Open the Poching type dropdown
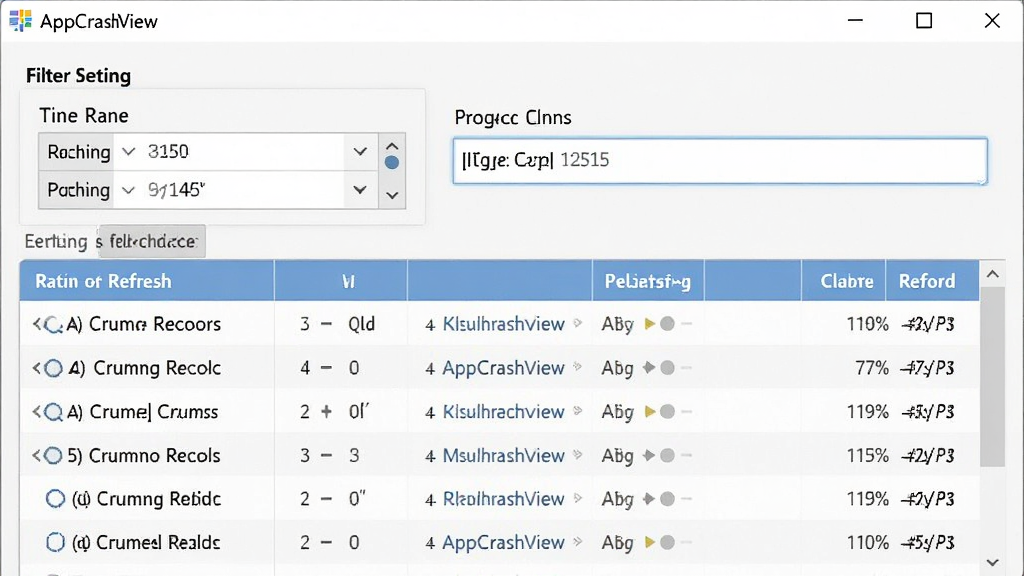This screenshot has height=576, width=1024. 128,190
